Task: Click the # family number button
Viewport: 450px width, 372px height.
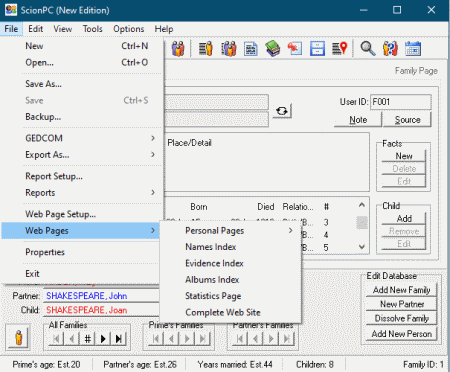Action: tap(87, 339)
